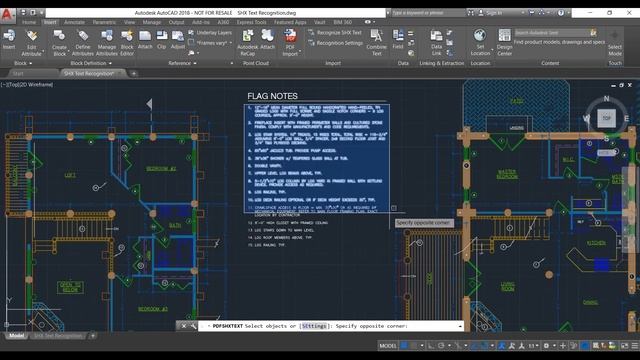The height and width of the screenshot is (360, 640).
Task: Click the ViewCube TOP face
Action: (606, 118)
